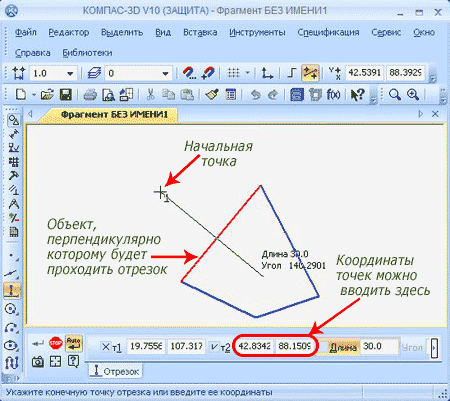This screenshot has width=450, height=401.
Task: Toggle the highlighted rounding mode button
Action: [x=310, y=73]
